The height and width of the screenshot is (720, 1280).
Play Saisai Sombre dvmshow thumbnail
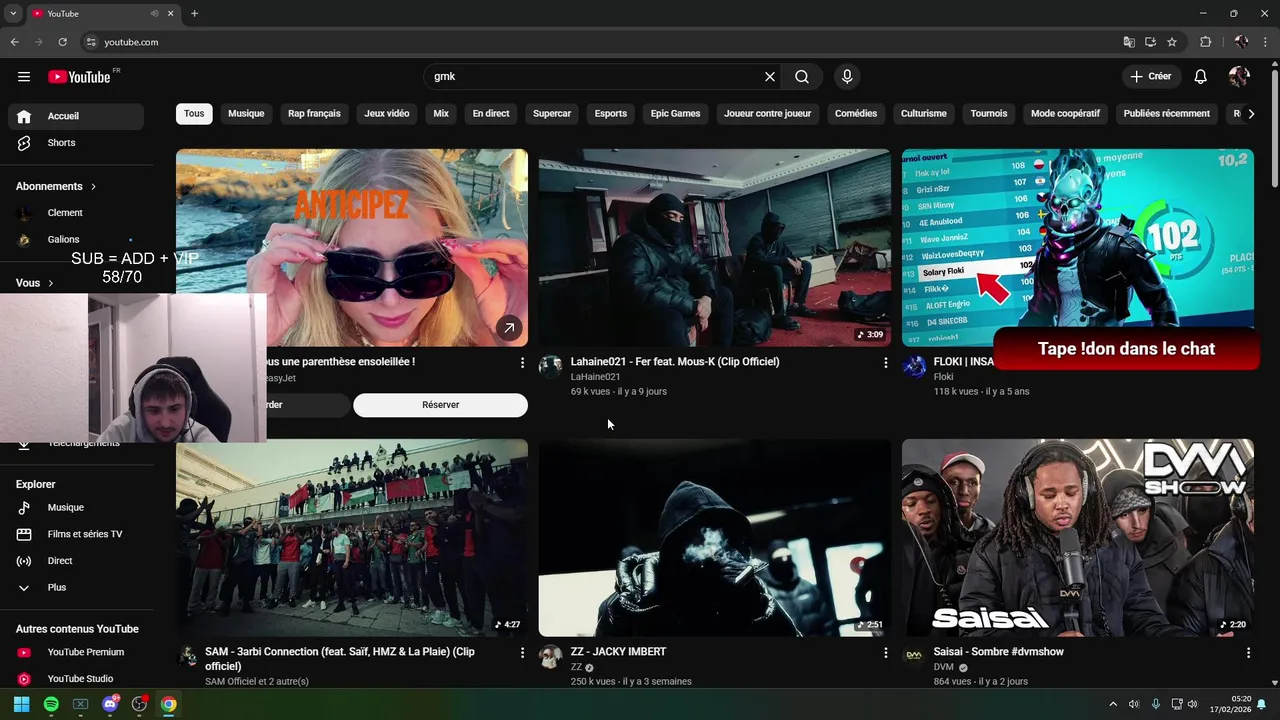click(x=1077, y=537)
